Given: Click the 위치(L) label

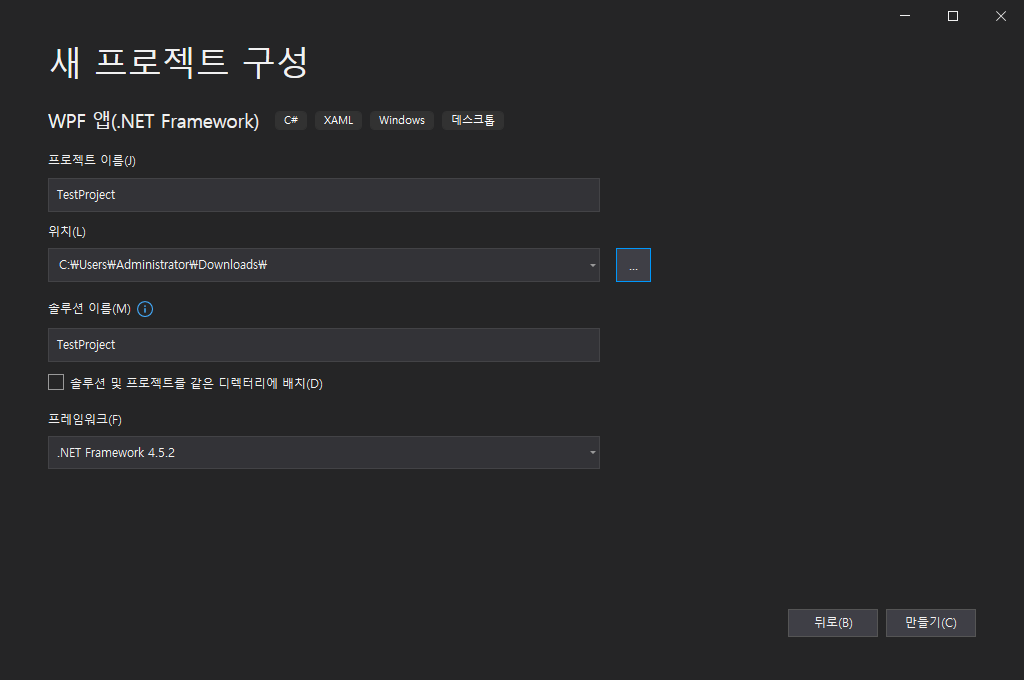Looking at the screenshot, I should [x=67, y=231].
